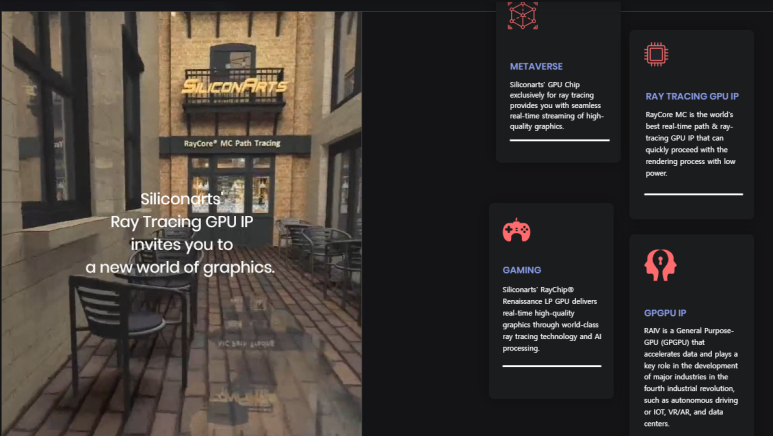The height and width of the screenshot is (436, 773).
Task: Click the 'a new world of graphics.' text
Action: coord(180,268)
